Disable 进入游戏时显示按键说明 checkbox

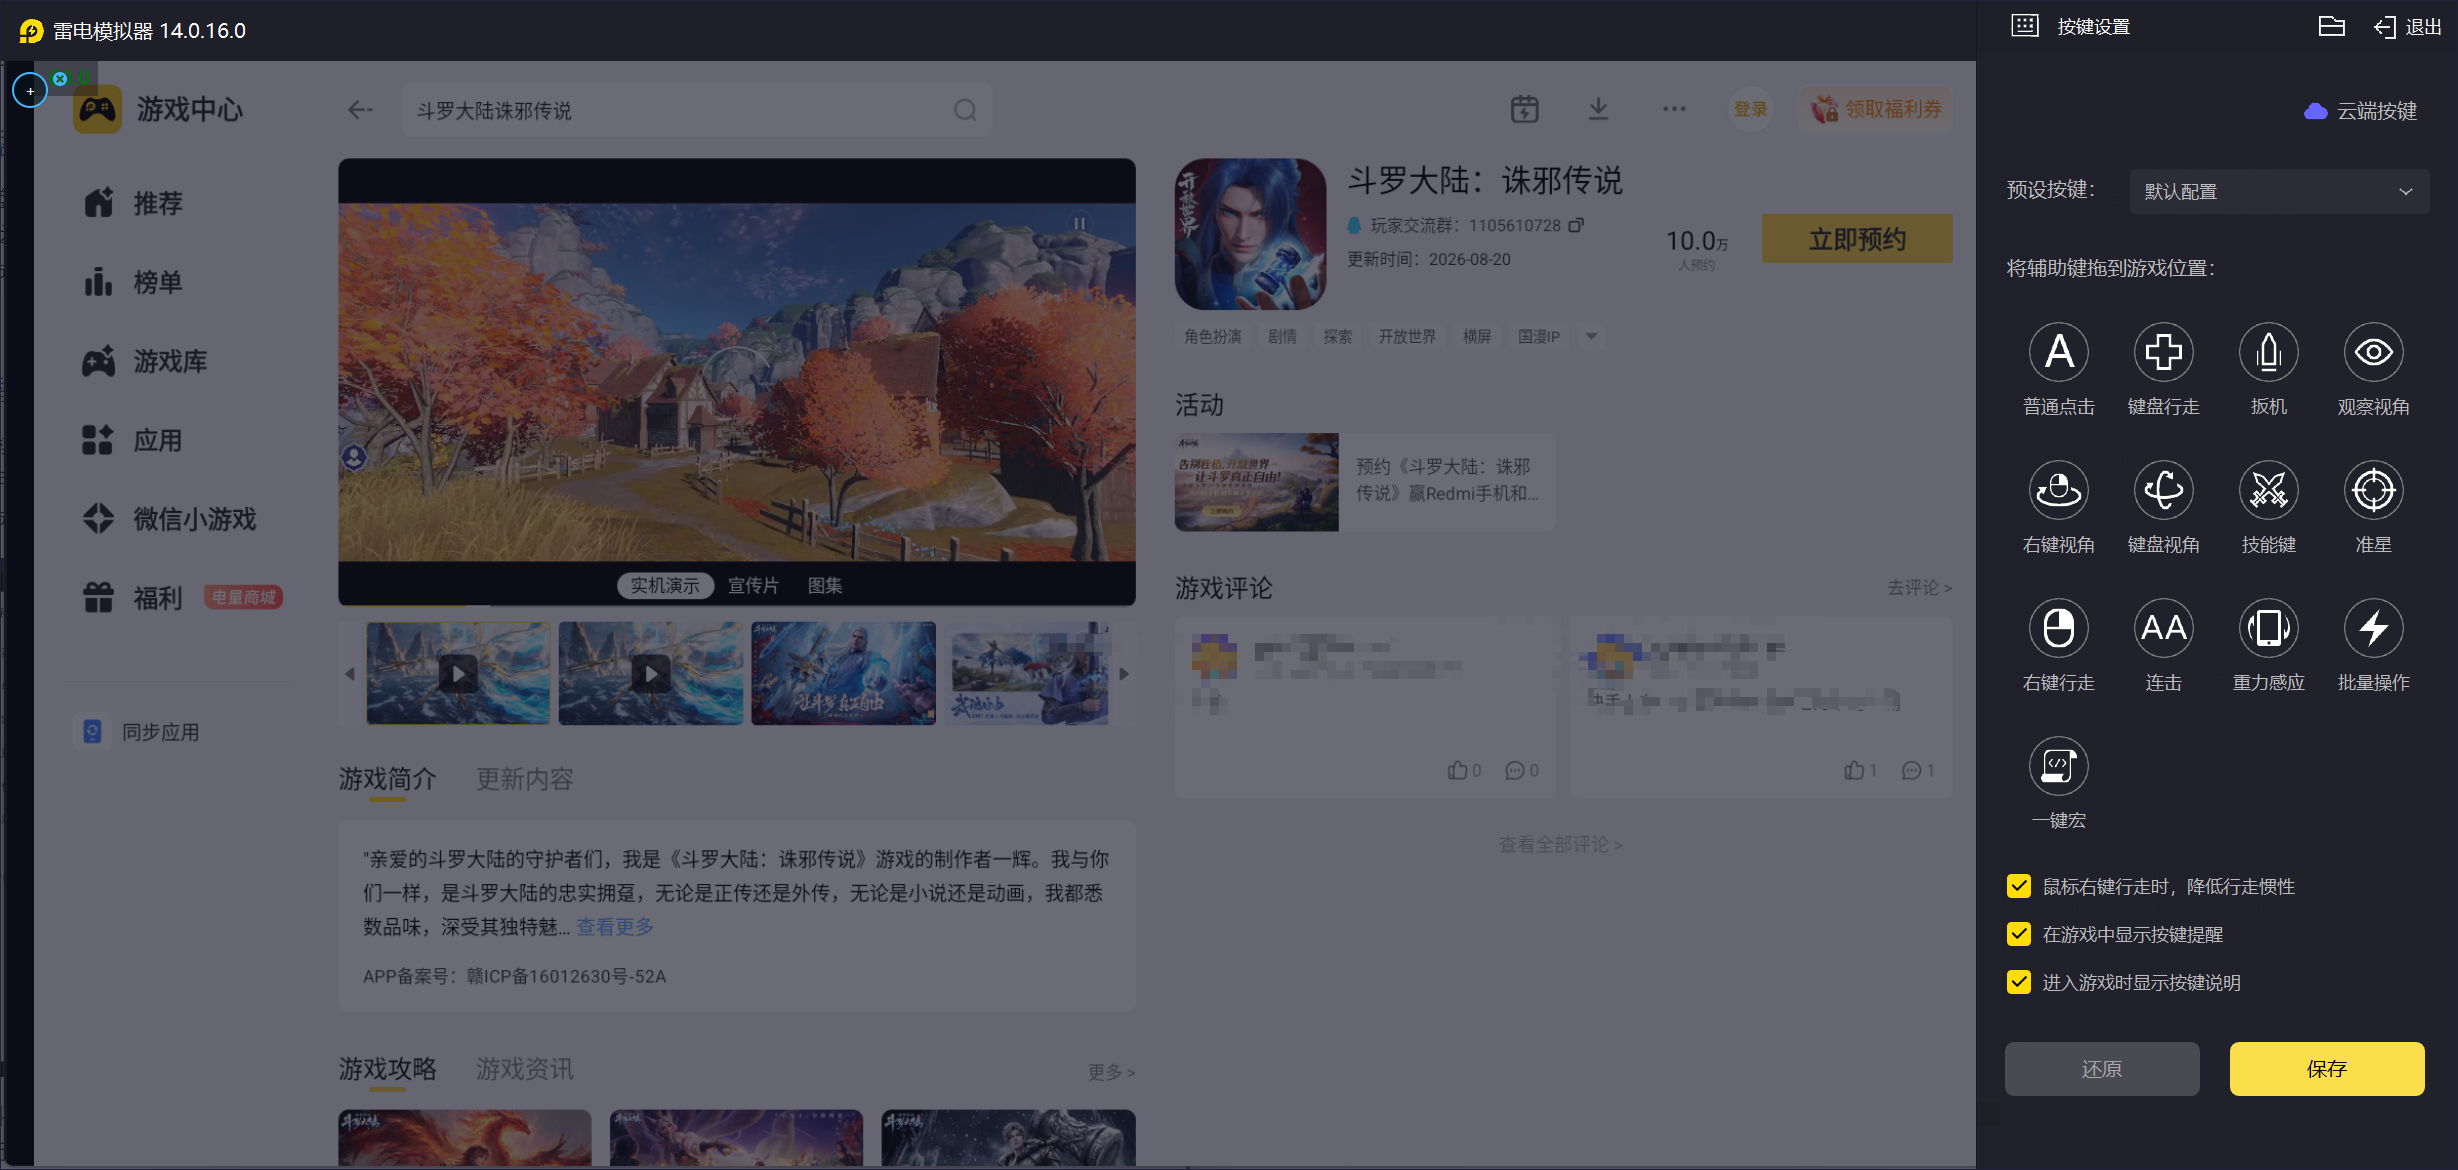pyautogui.click(x=2019, y=982)
